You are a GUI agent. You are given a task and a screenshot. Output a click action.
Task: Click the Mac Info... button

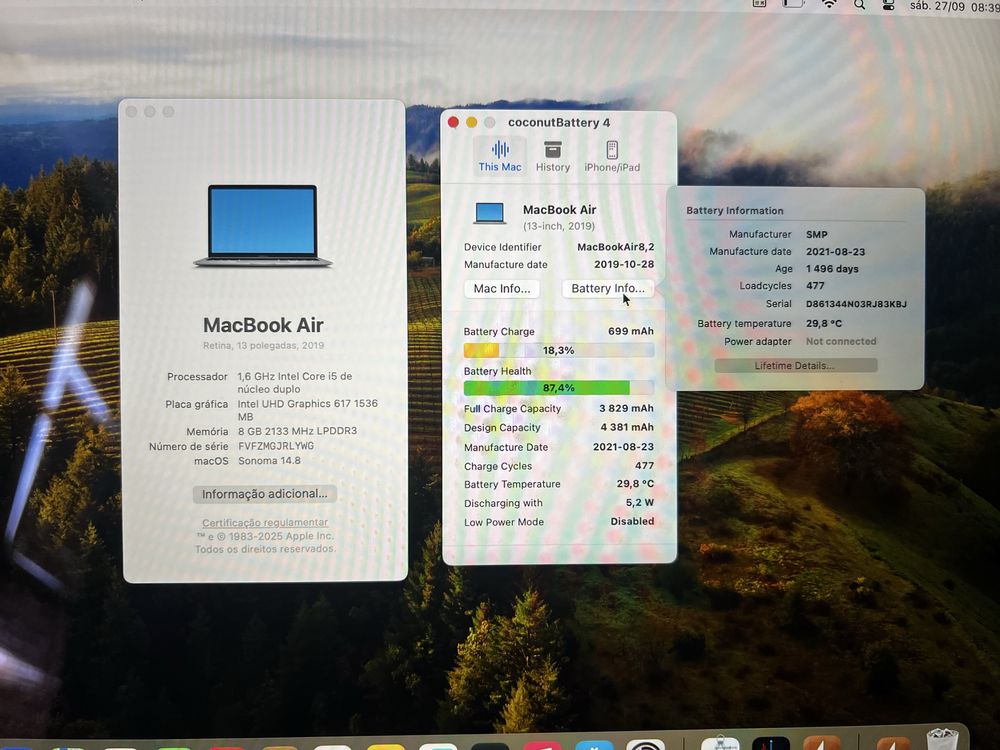[502, 289]
